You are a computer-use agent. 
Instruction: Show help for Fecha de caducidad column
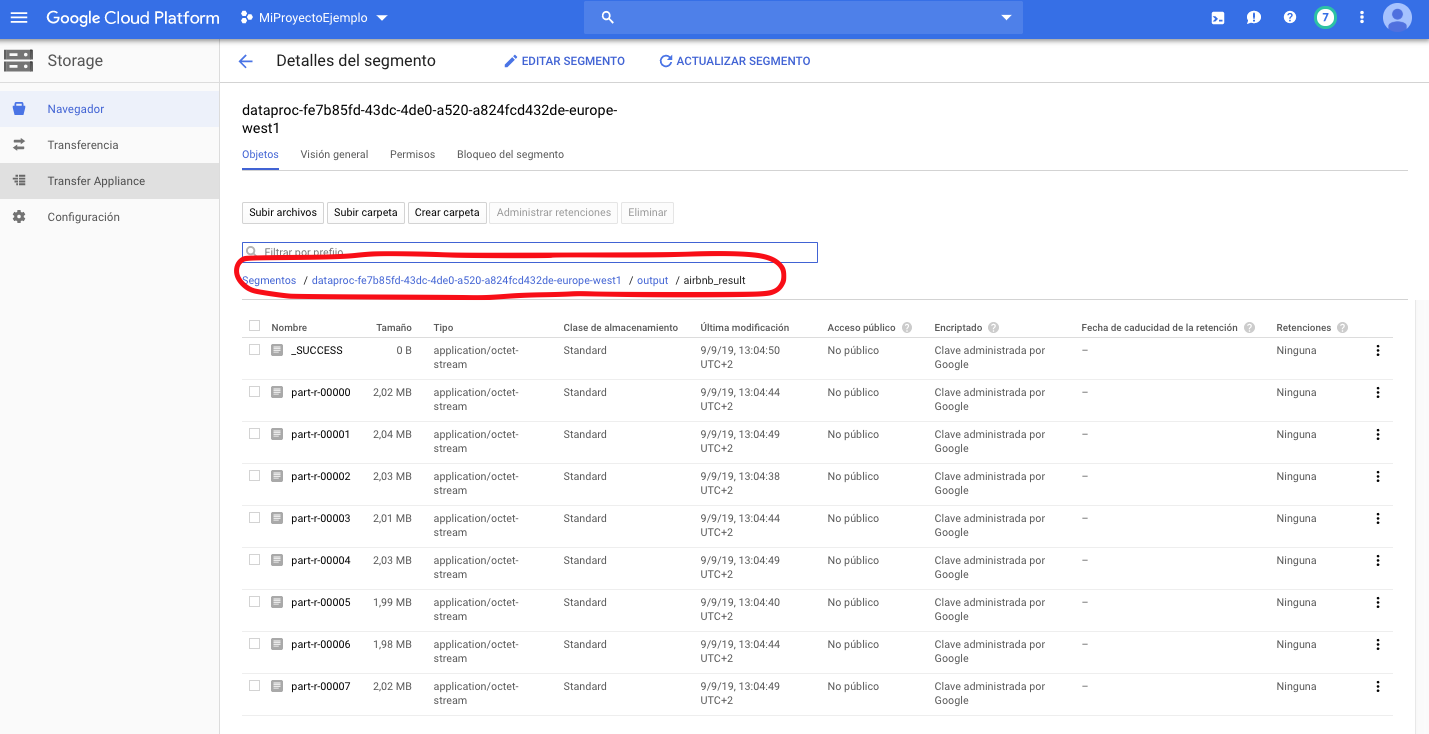coord(1249,328)
